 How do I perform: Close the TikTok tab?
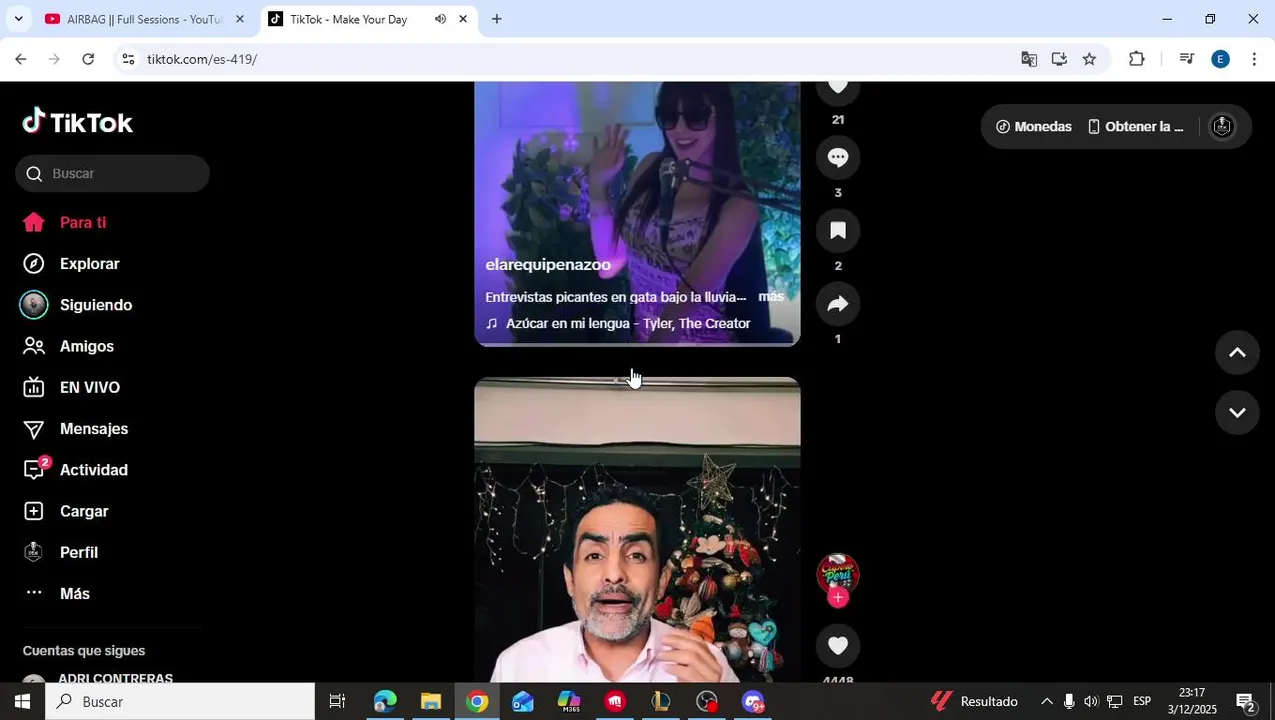(x=463, y=19)
